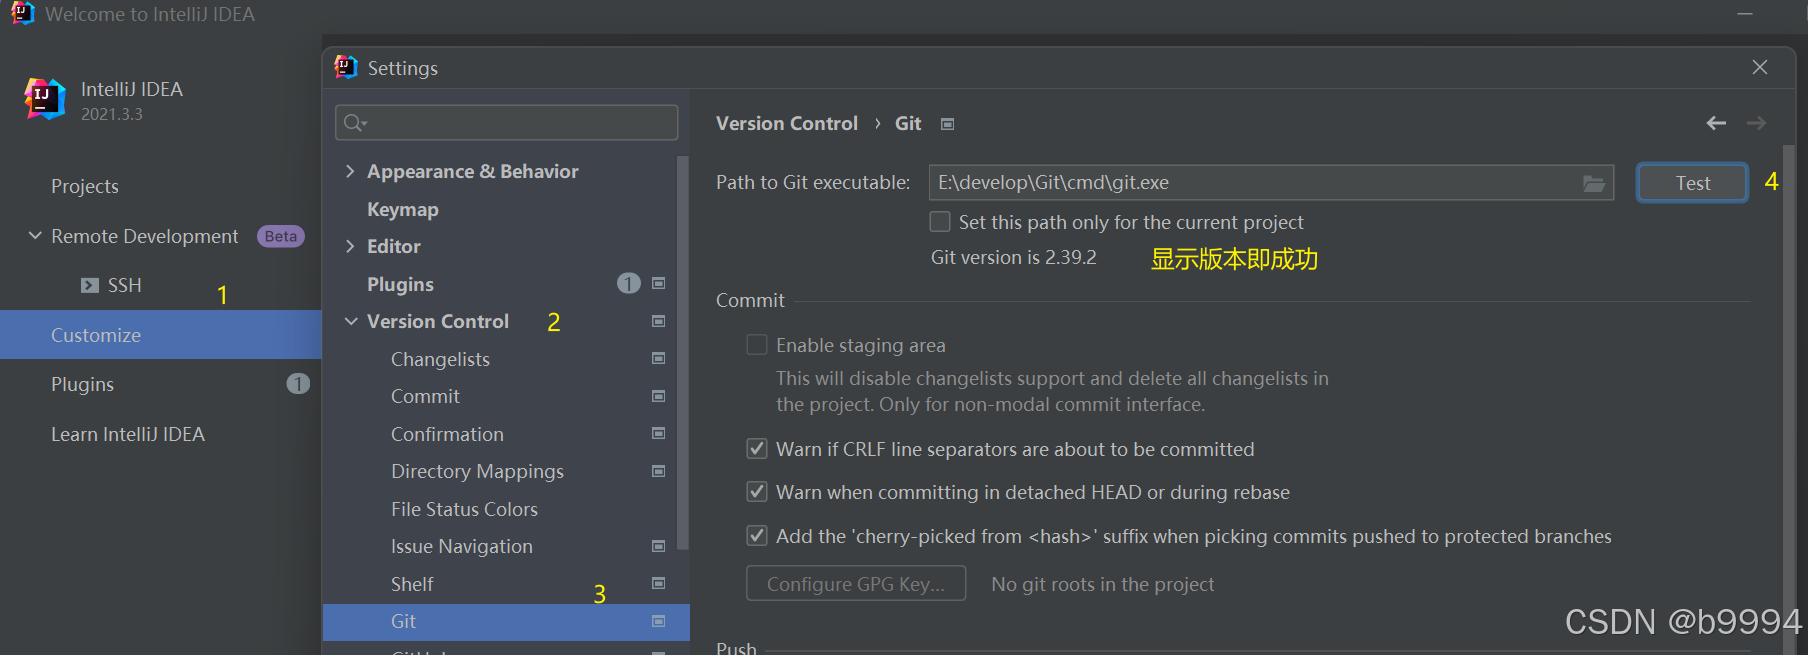This screenshot has width=1808, height=655.
Task: Open Projects in Welcome window
Action: pos(85,186)
